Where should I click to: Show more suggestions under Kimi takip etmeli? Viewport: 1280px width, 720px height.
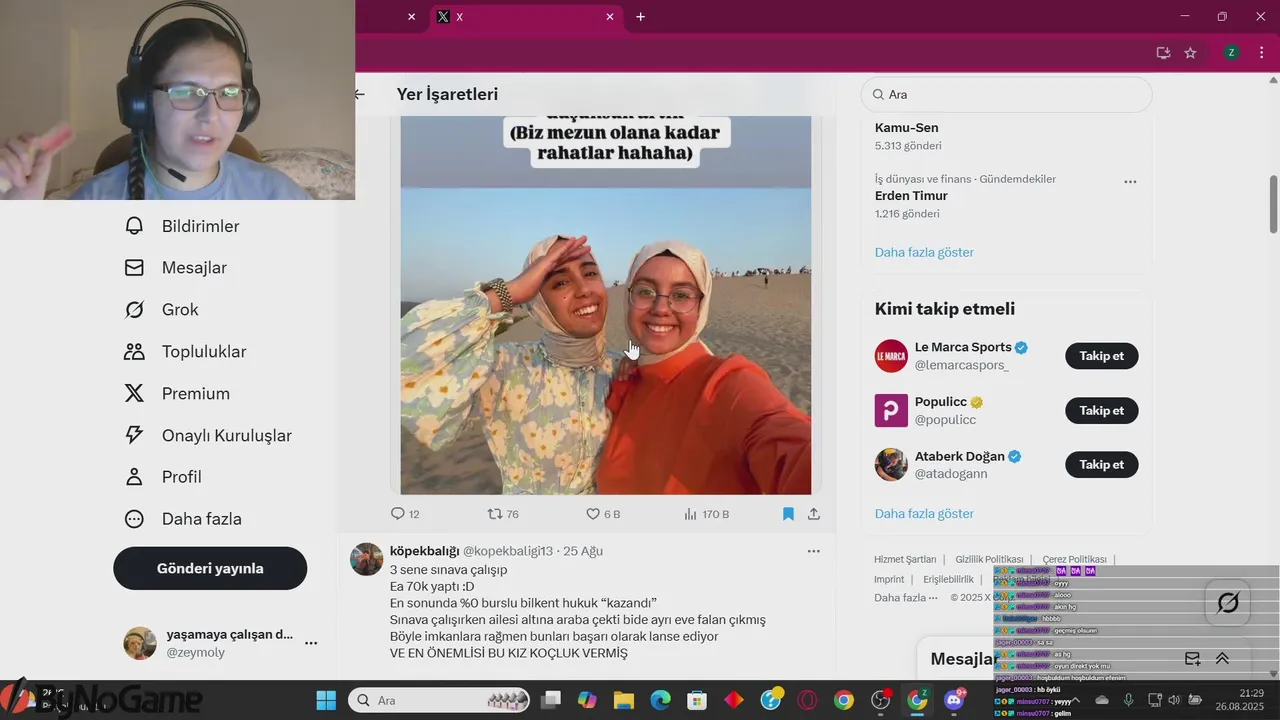924,513
